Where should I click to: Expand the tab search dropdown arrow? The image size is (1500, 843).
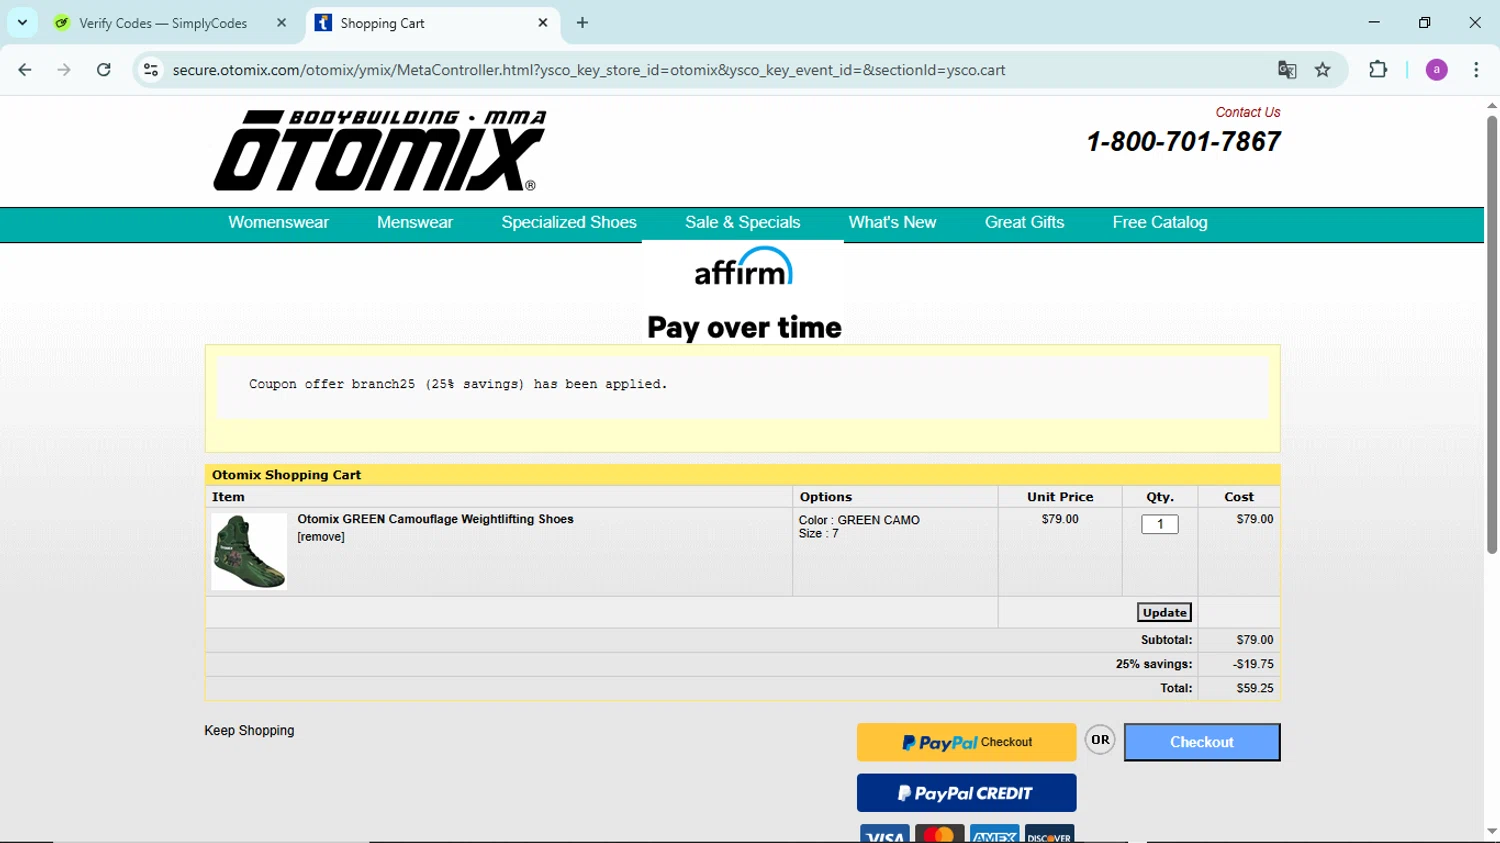pyautogui.click(x=22, y=23)
